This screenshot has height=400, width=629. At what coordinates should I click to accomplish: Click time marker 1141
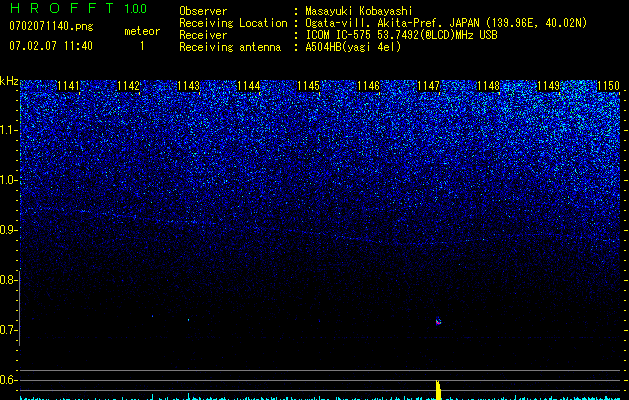point(68,86)
